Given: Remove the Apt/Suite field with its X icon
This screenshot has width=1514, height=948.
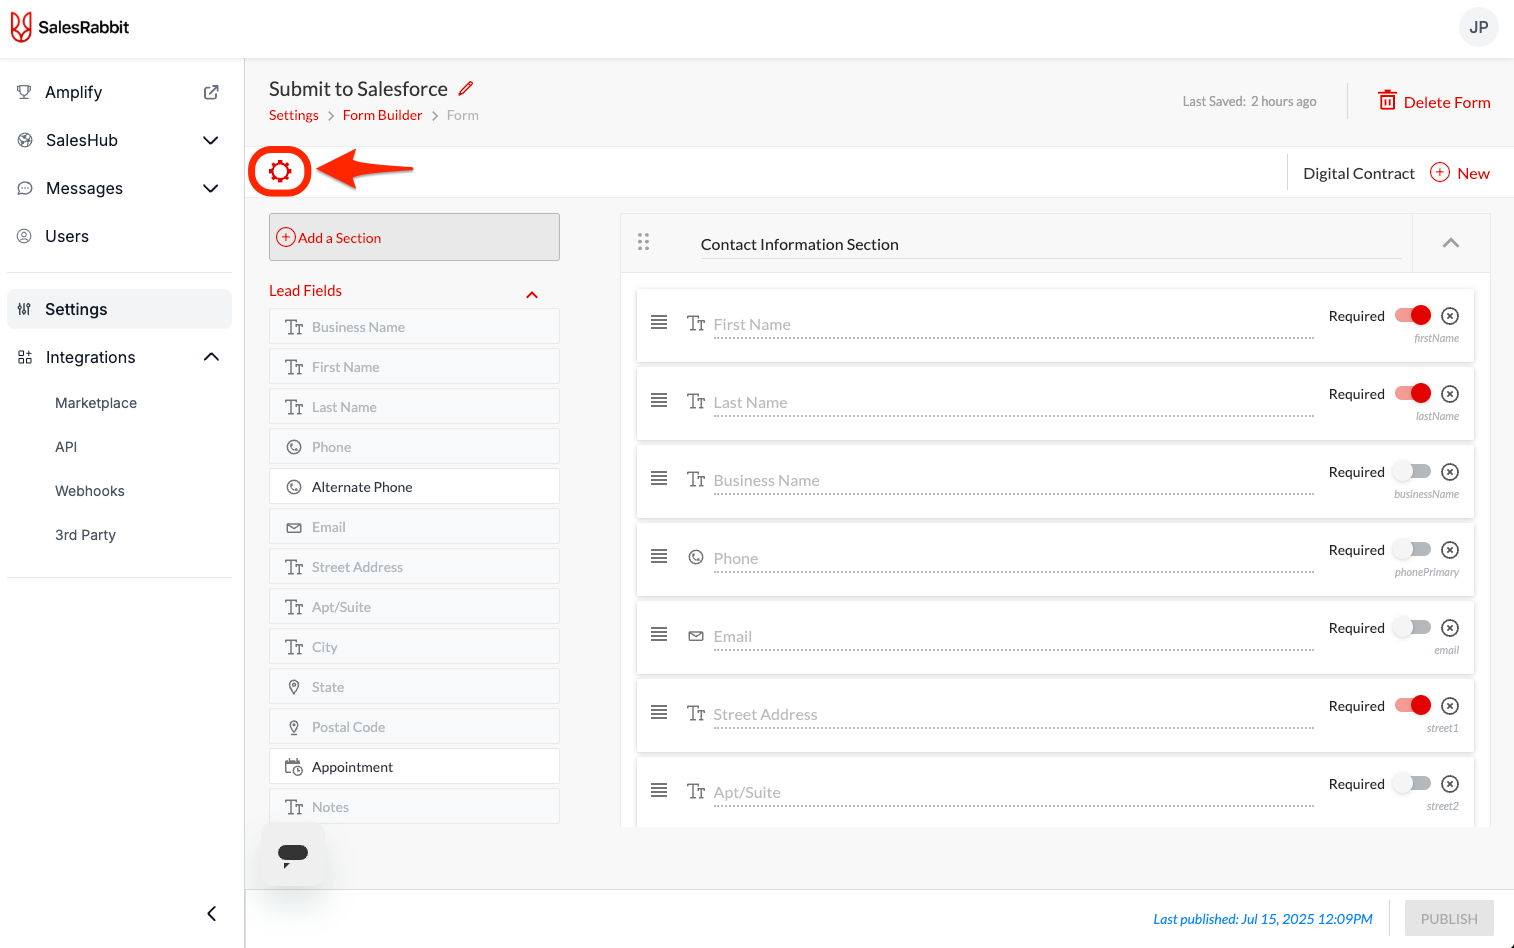Looking at the screenshot, I should 1450,784.
